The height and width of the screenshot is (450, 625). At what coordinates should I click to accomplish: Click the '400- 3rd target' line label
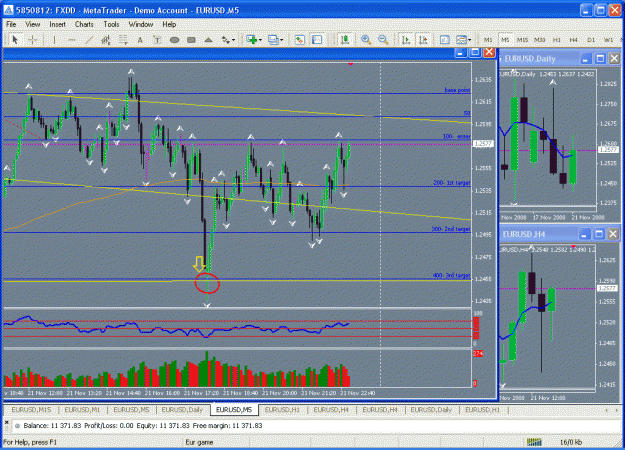coord(451,275)
